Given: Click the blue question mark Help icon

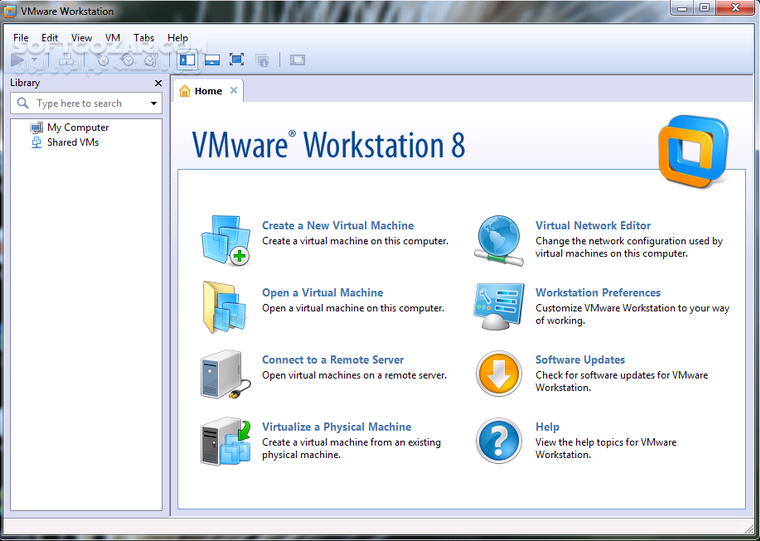Looking at the screenshot, I should pyautogui.click(x=499, y=441).
